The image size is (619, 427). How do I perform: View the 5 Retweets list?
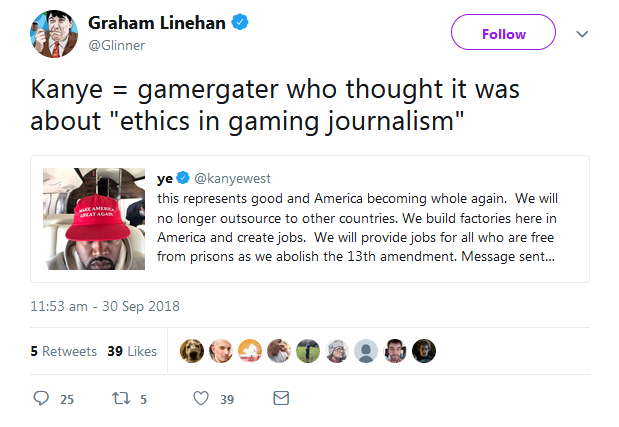(x=64, y=351)
